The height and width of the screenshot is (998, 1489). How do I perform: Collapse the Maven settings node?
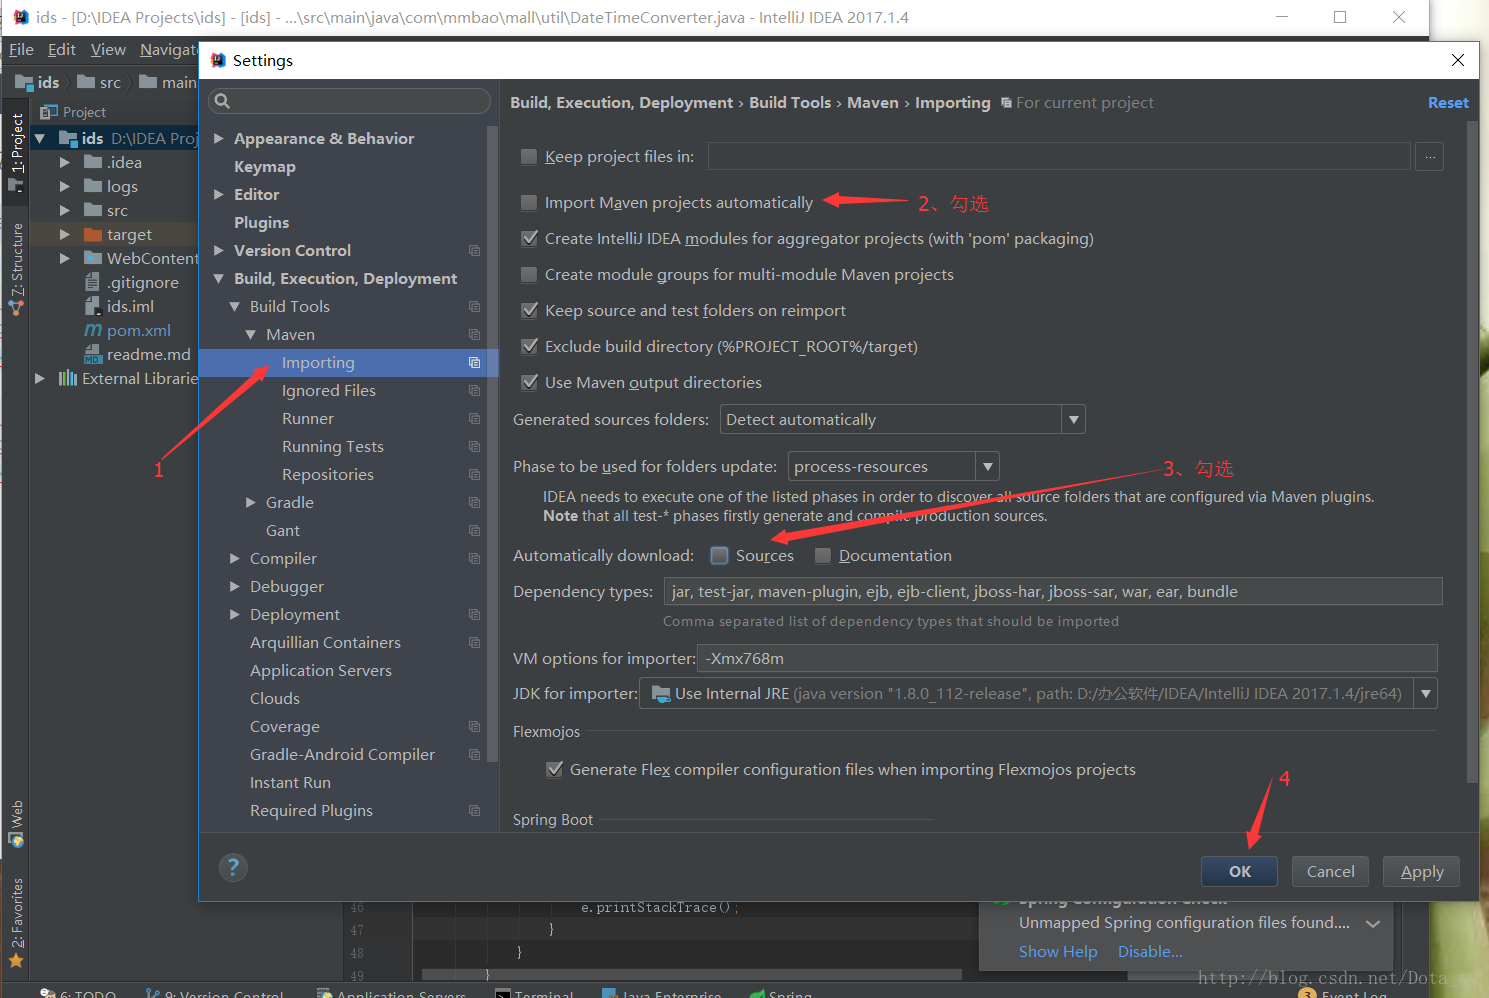pyautogui.click(x=251, y=334)
